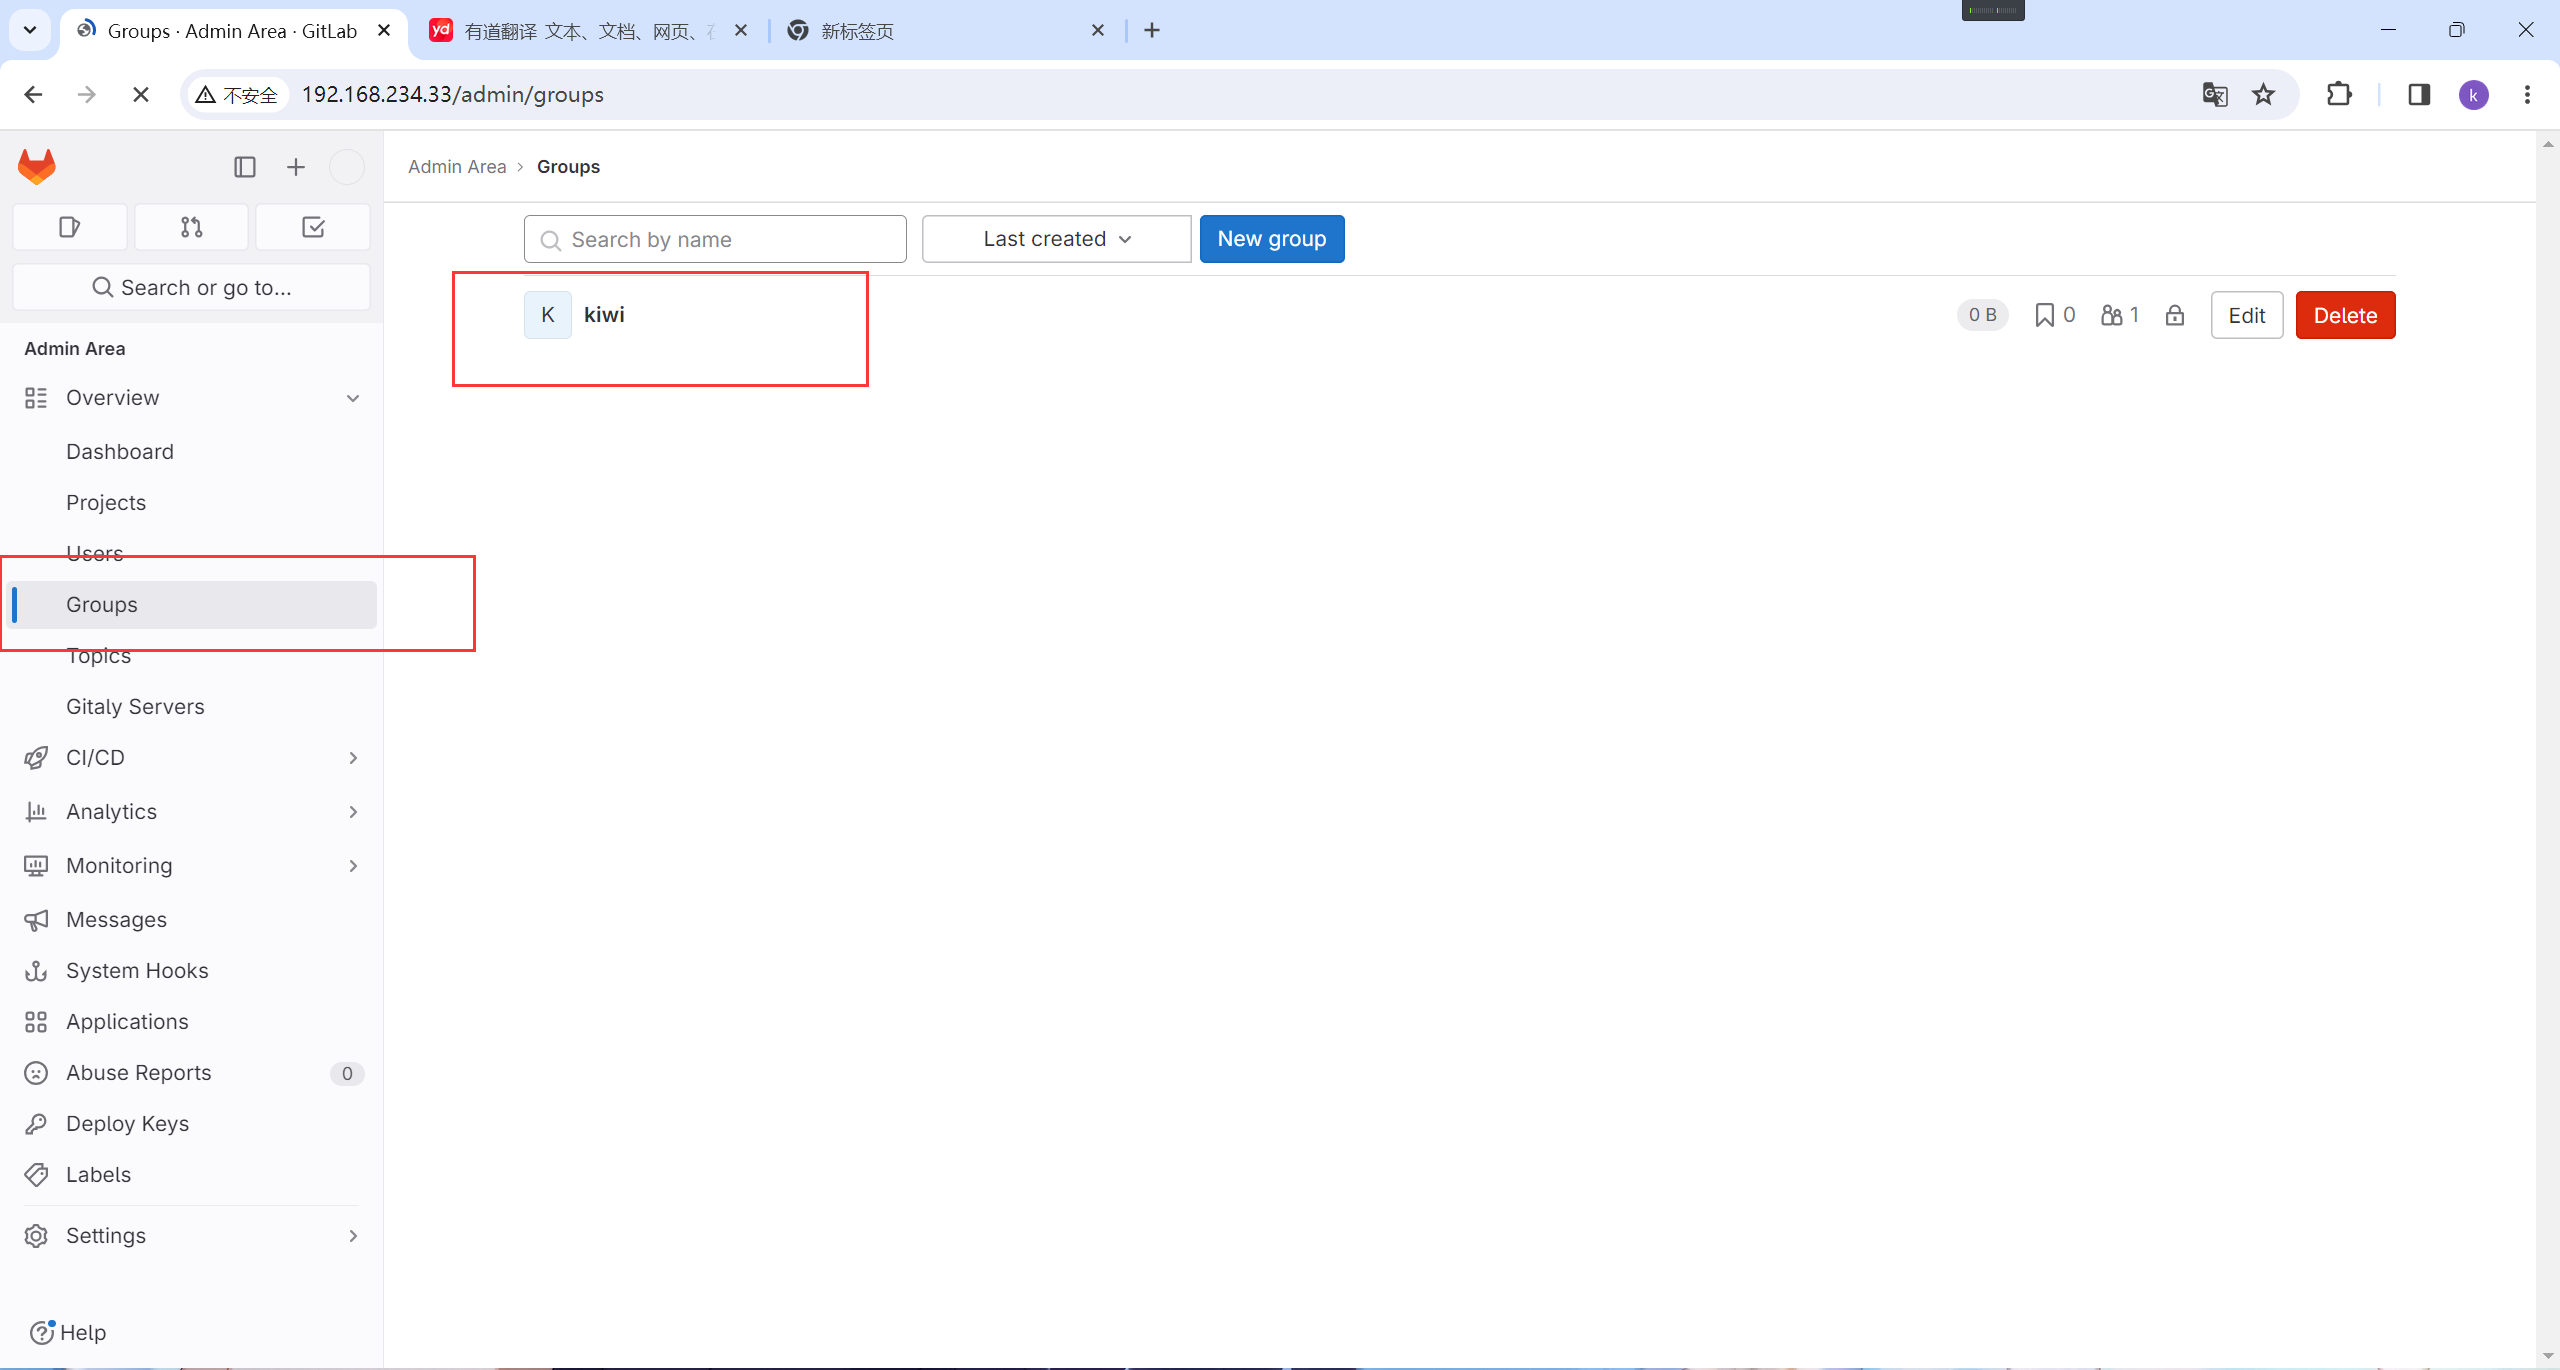Image resolution: width=2560 pixels, height=1370 pixels.
Task: Expand the CI/CD menu section
Action: point(352,758)
